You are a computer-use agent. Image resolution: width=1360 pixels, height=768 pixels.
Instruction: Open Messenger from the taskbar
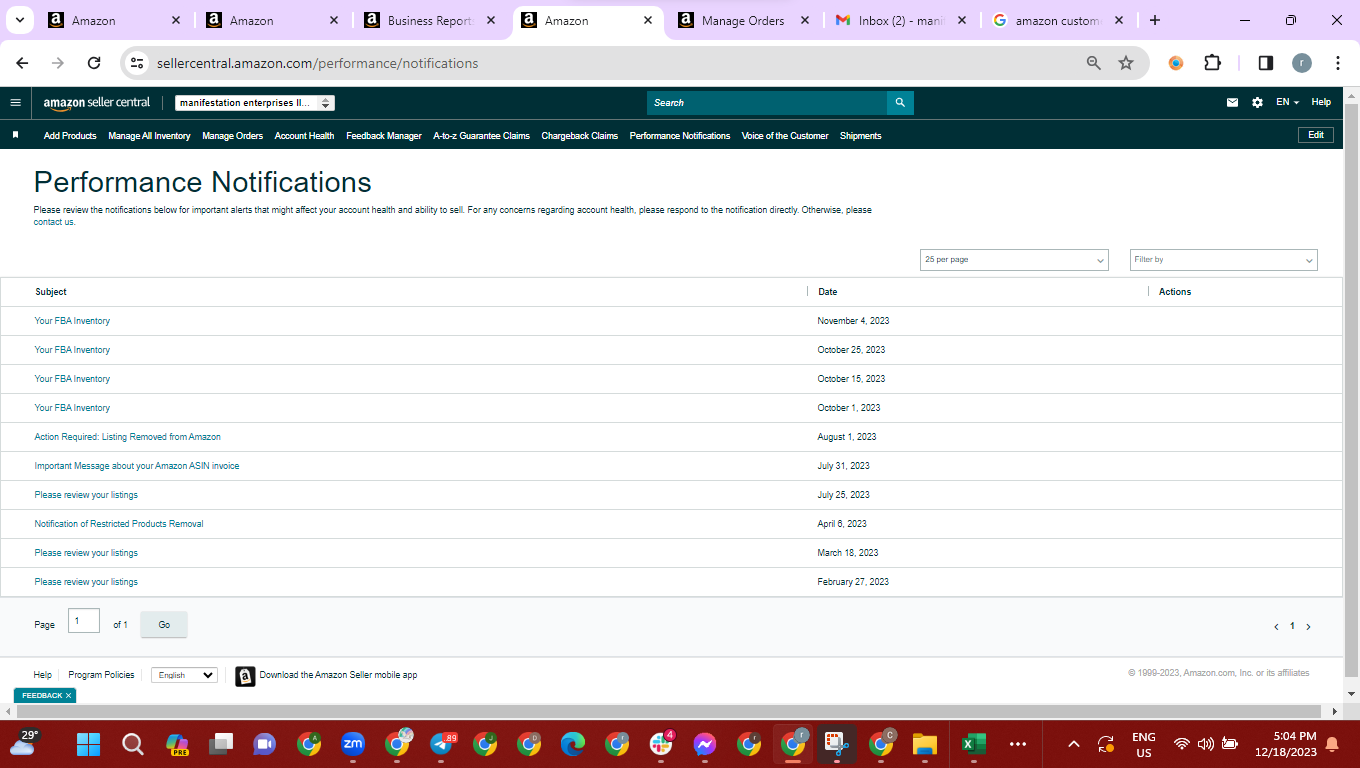[x=705, y=744]
